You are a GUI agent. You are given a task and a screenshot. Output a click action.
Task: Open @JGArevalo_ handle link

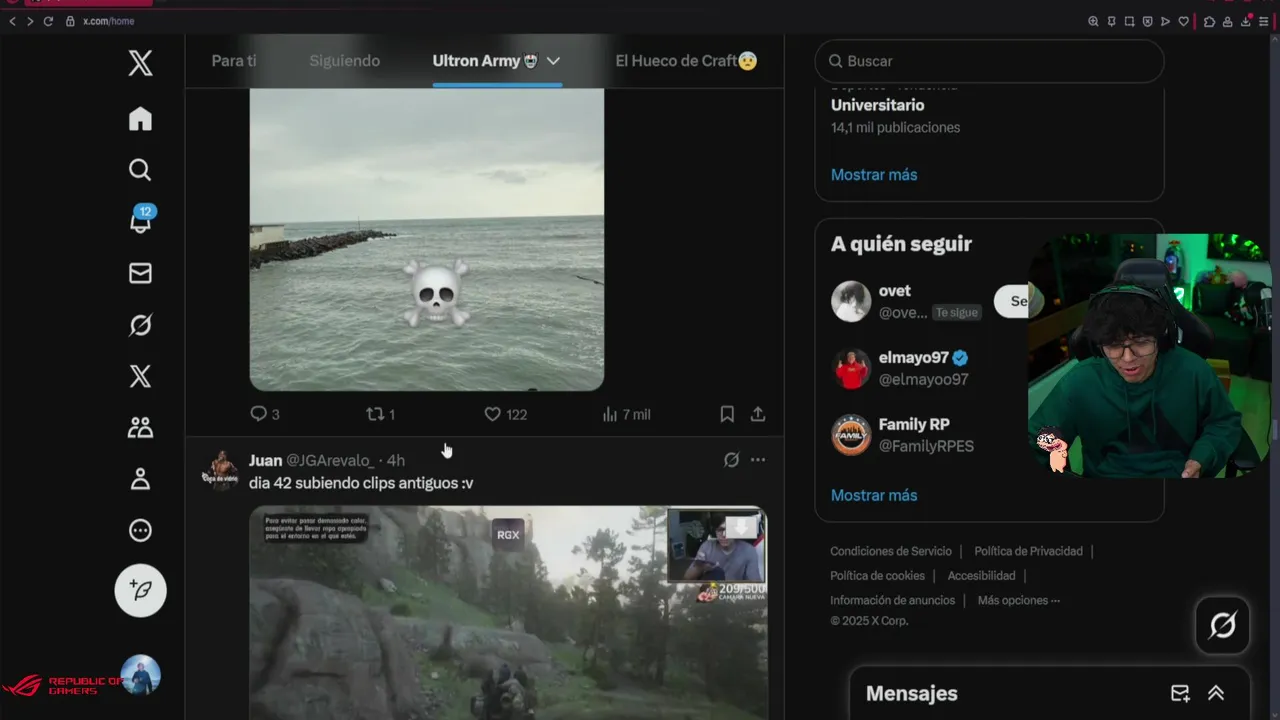330,460
